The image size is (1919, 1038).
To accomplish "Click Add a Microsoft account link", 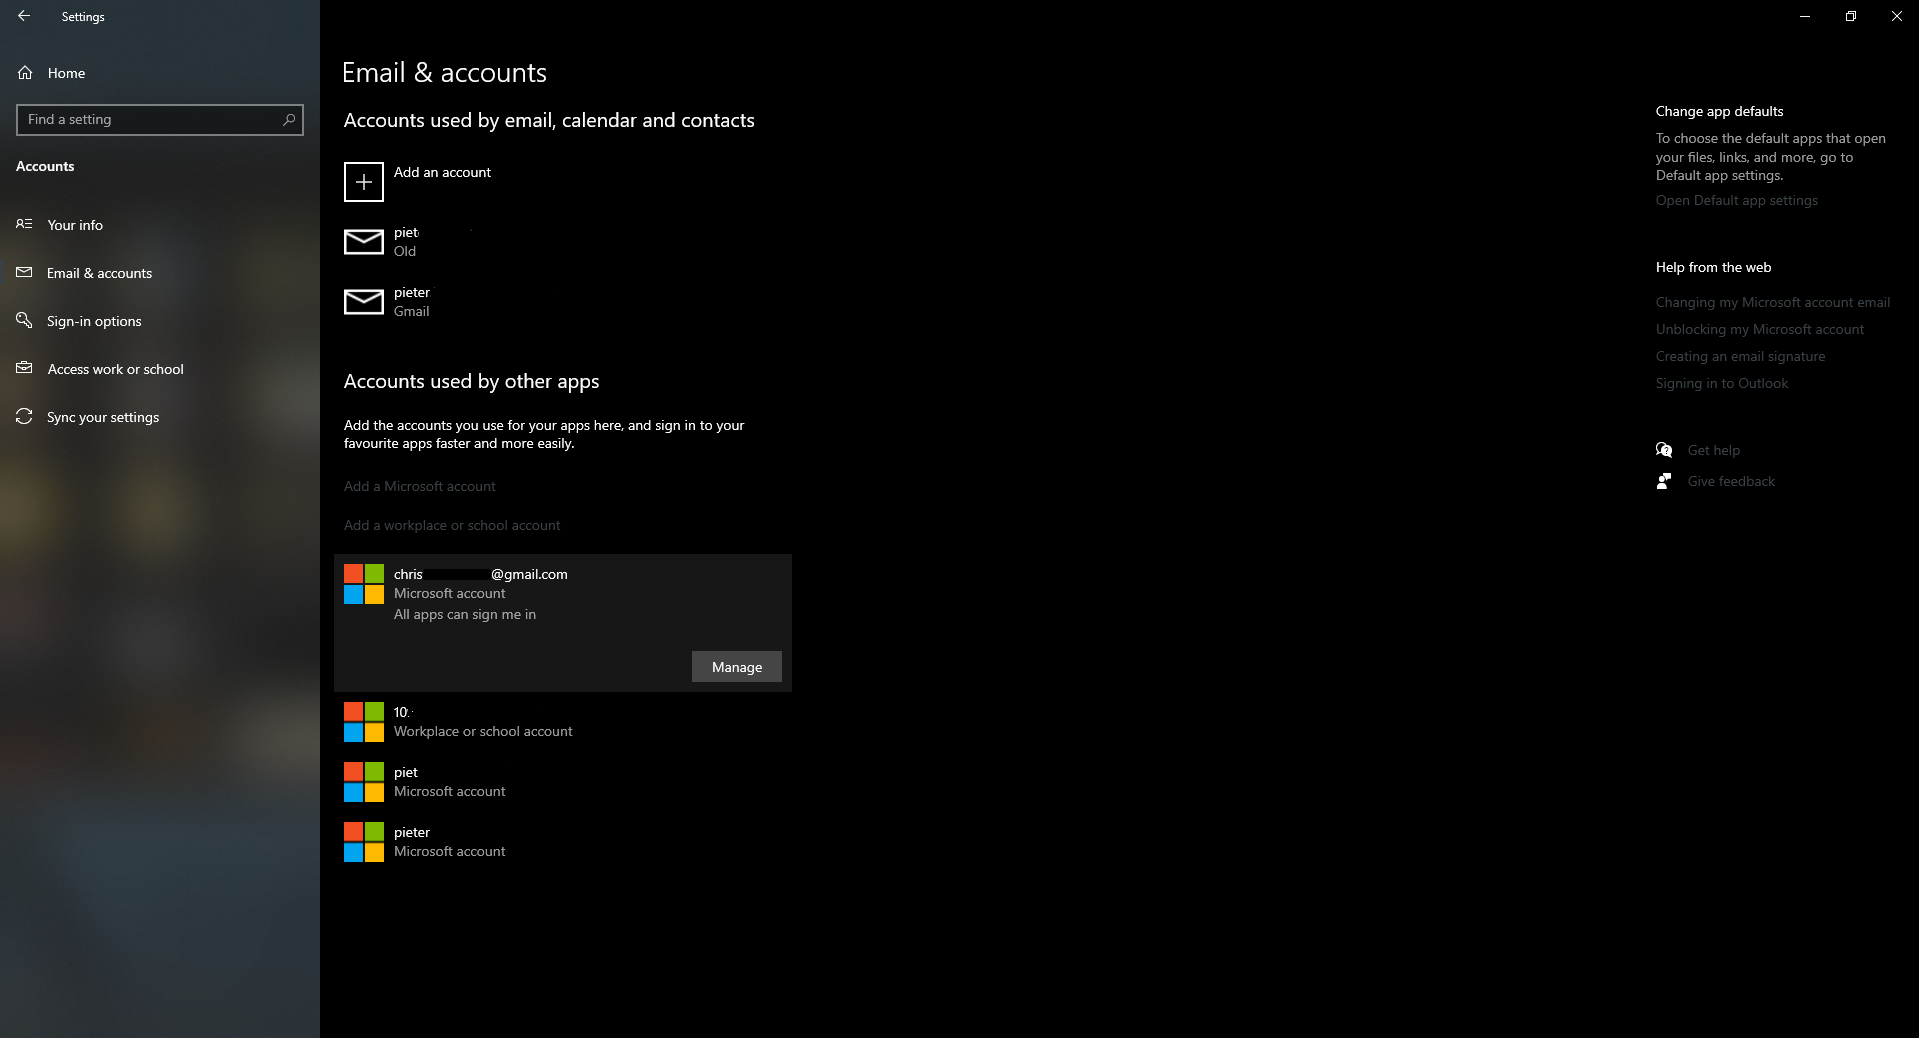I will pyautogui.click(x=420, y=486).
